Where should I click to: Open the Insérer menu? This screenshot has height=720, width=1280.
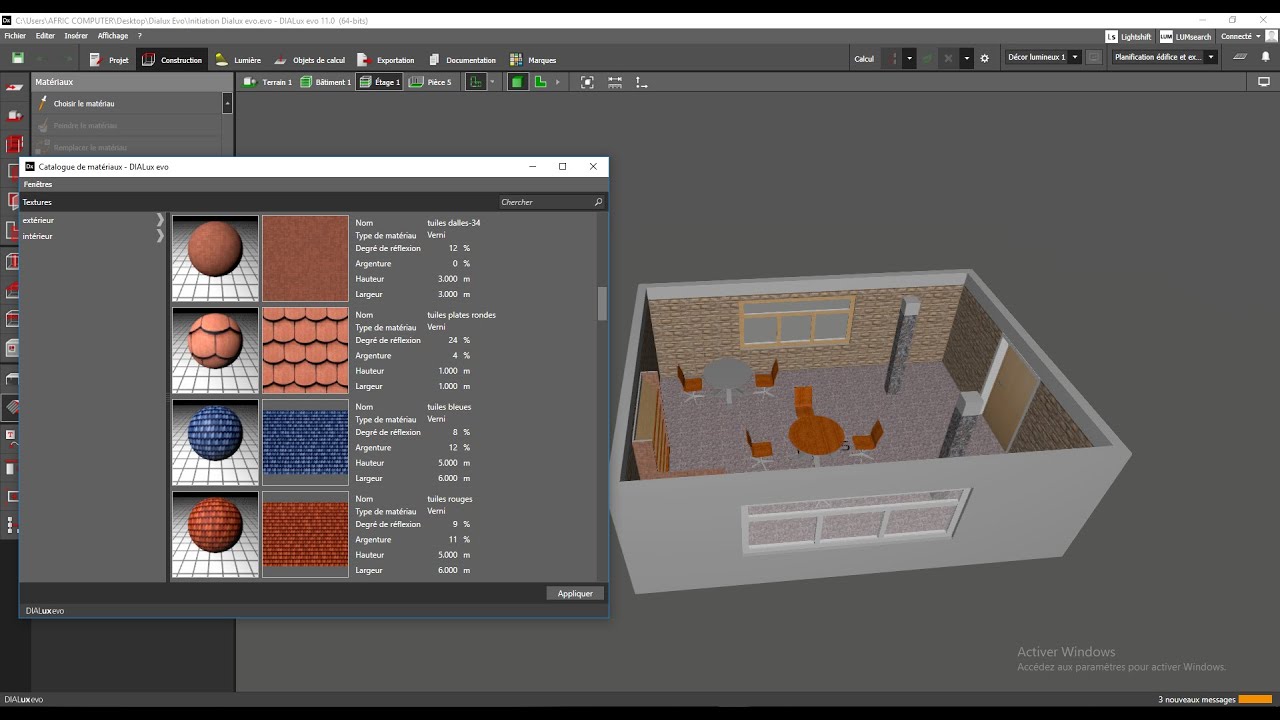(x=76, y=36)
